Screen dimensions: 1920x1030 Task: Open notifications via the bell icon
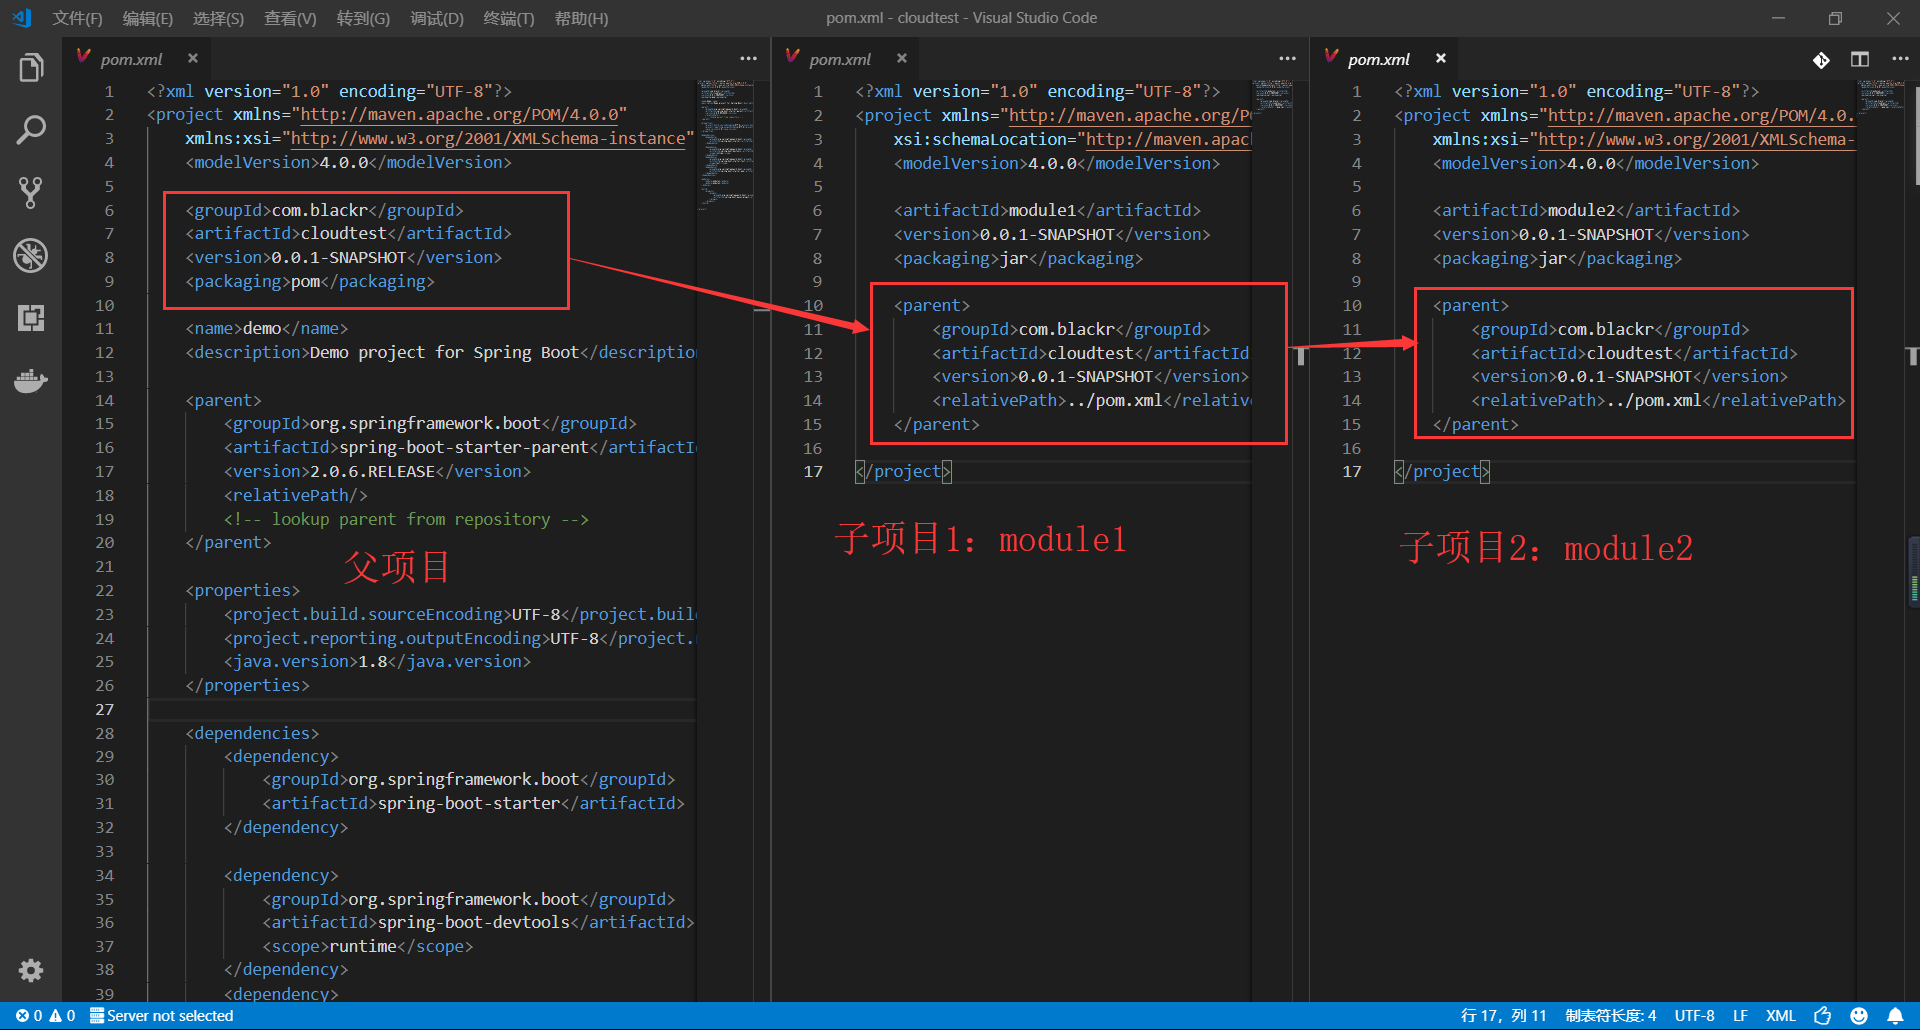1895,1015
